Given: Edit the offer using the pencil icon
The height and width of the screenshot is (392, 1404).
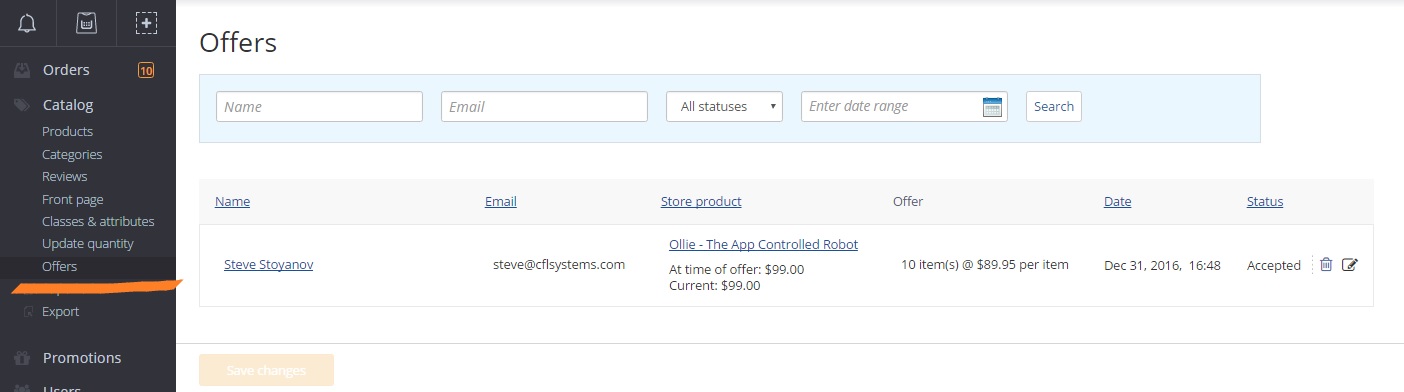Looking at the screenshot, I should point(1350,265).
